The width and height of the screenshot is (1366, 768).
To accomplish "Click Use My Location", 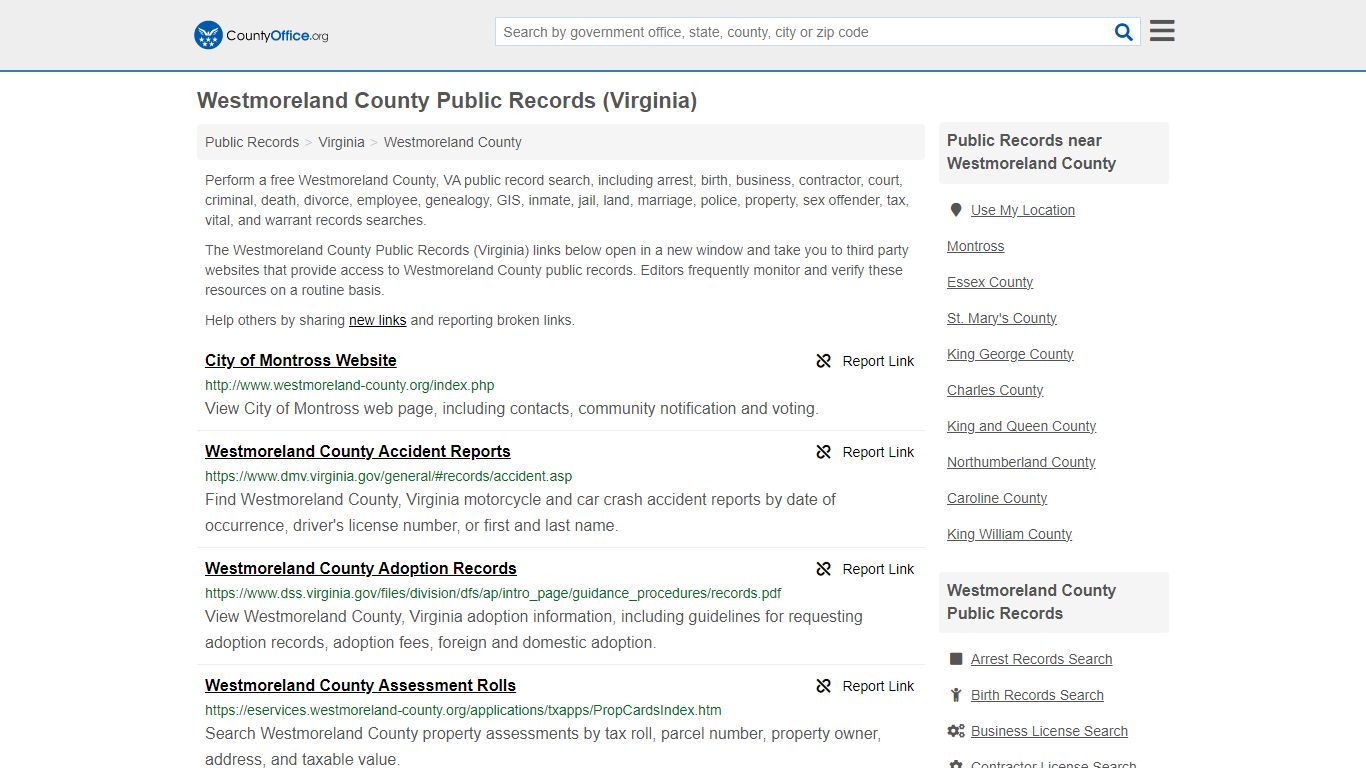I will pos(1023,210).
